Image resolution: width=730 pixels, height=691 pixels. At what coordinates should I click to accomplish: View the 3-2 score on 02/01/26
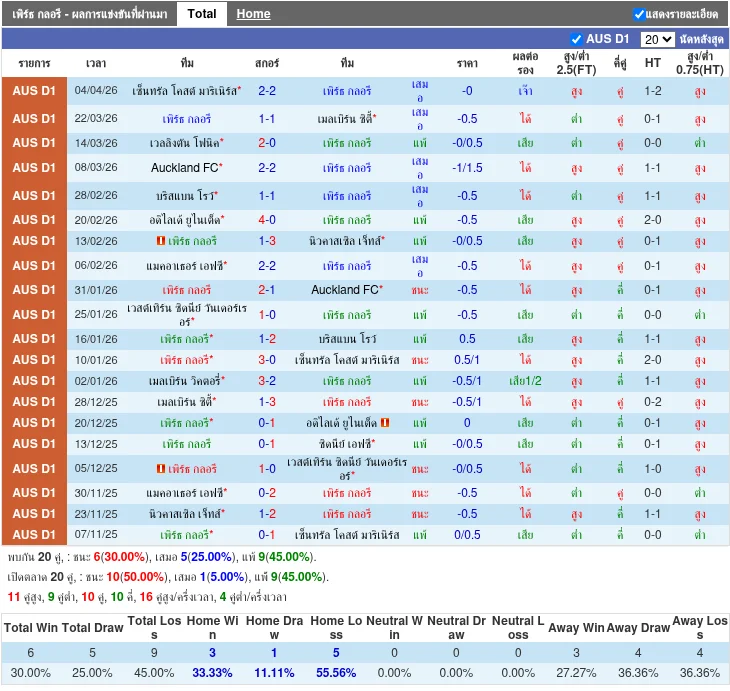267,381
